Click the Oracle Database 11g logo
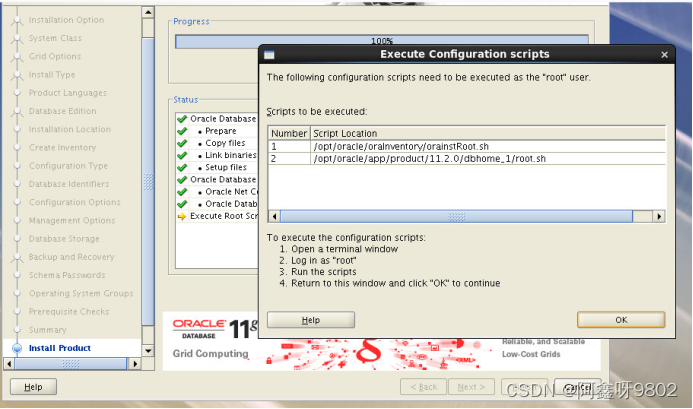Screen dimensions: 693x409 pos(215,329)
